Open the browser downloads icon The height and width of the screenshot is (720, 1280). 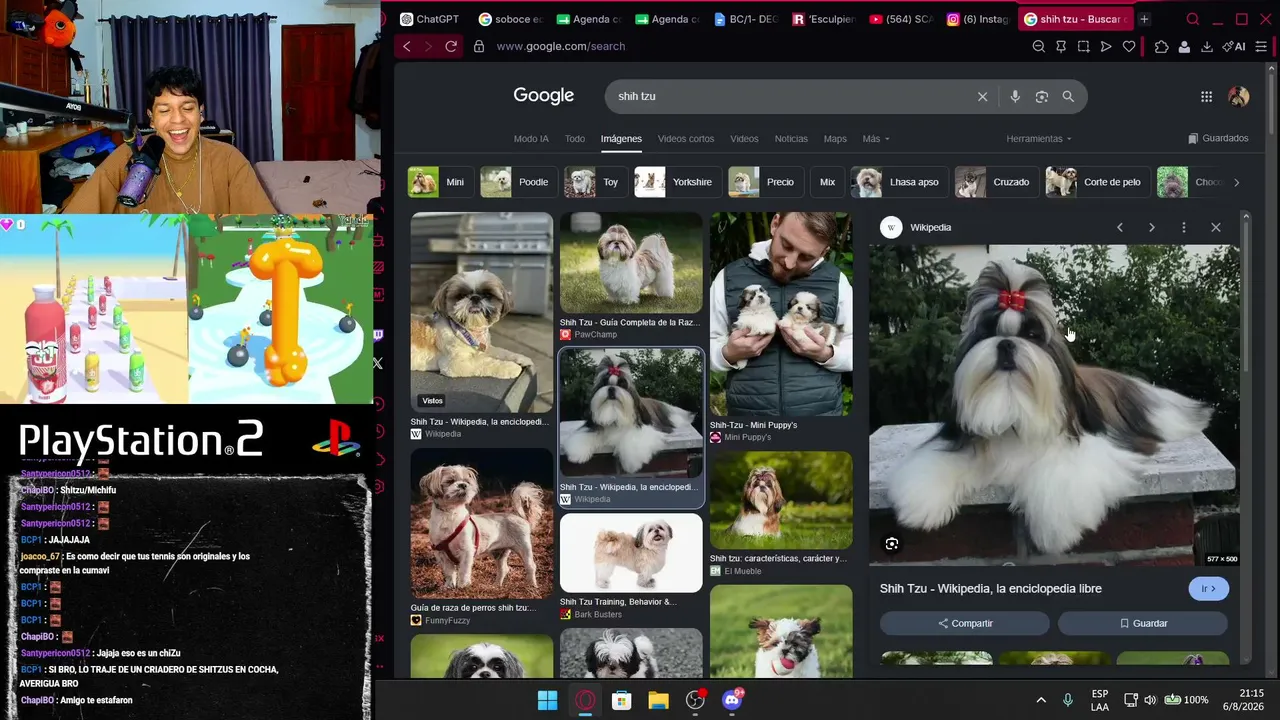point(1207,46)
